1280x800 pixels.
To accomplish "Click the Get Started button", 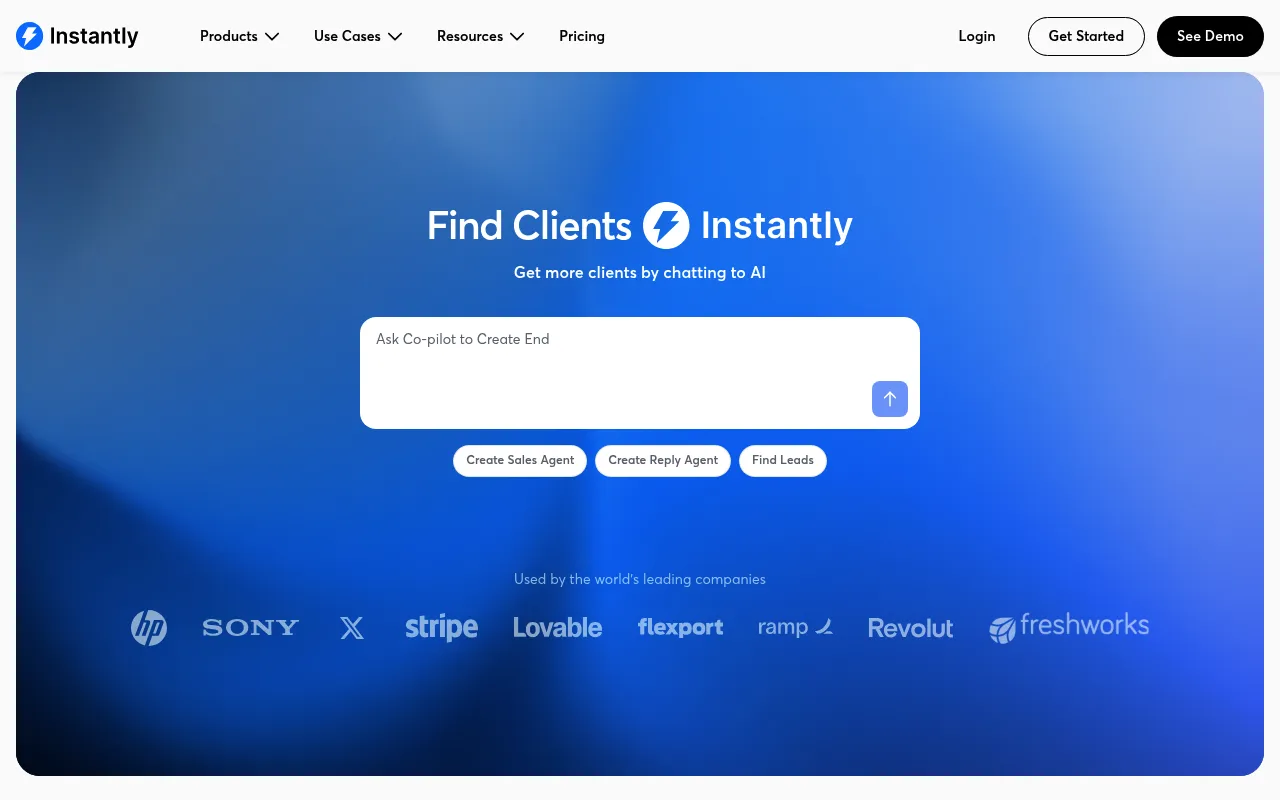I will [x=1086, y=36].
